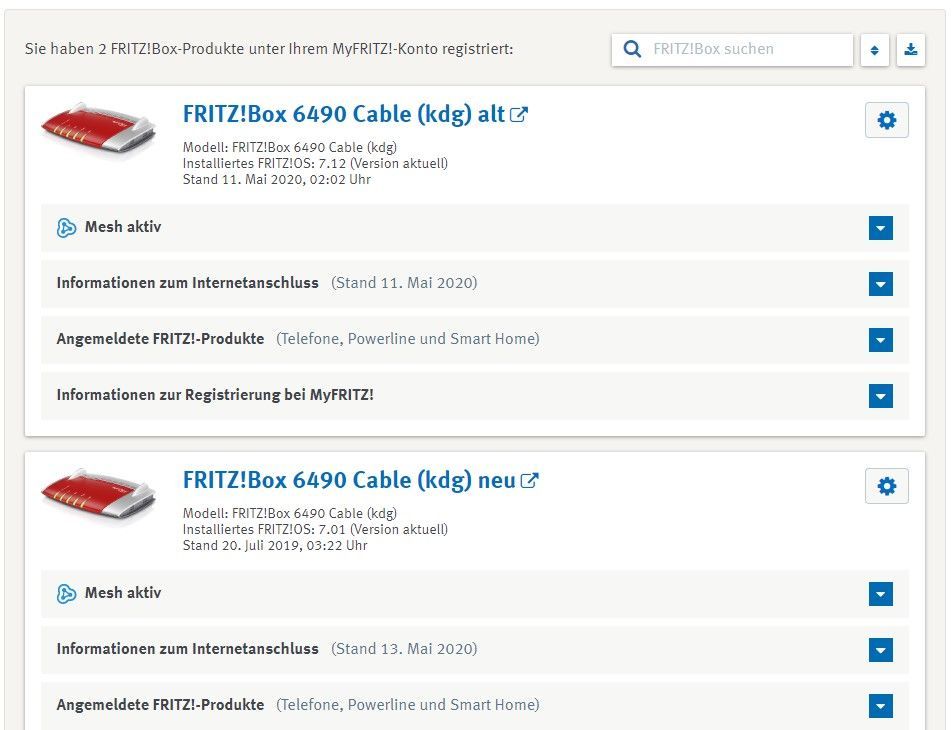Expand Internetanschluss info dated 11. Mai 2020
This screenshot has height=730, width=952.
[880, 285]
